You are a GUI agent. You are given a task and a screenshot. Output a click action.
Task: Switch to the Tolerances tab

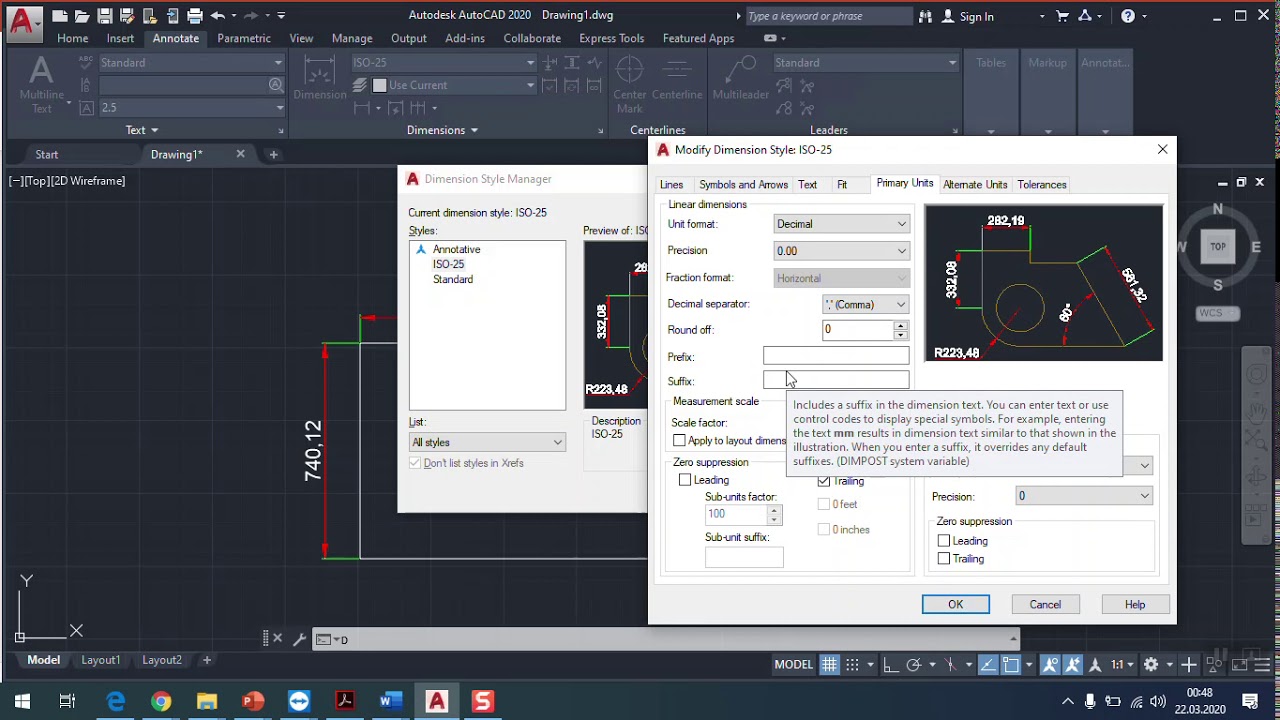(x=1042, y=185)
